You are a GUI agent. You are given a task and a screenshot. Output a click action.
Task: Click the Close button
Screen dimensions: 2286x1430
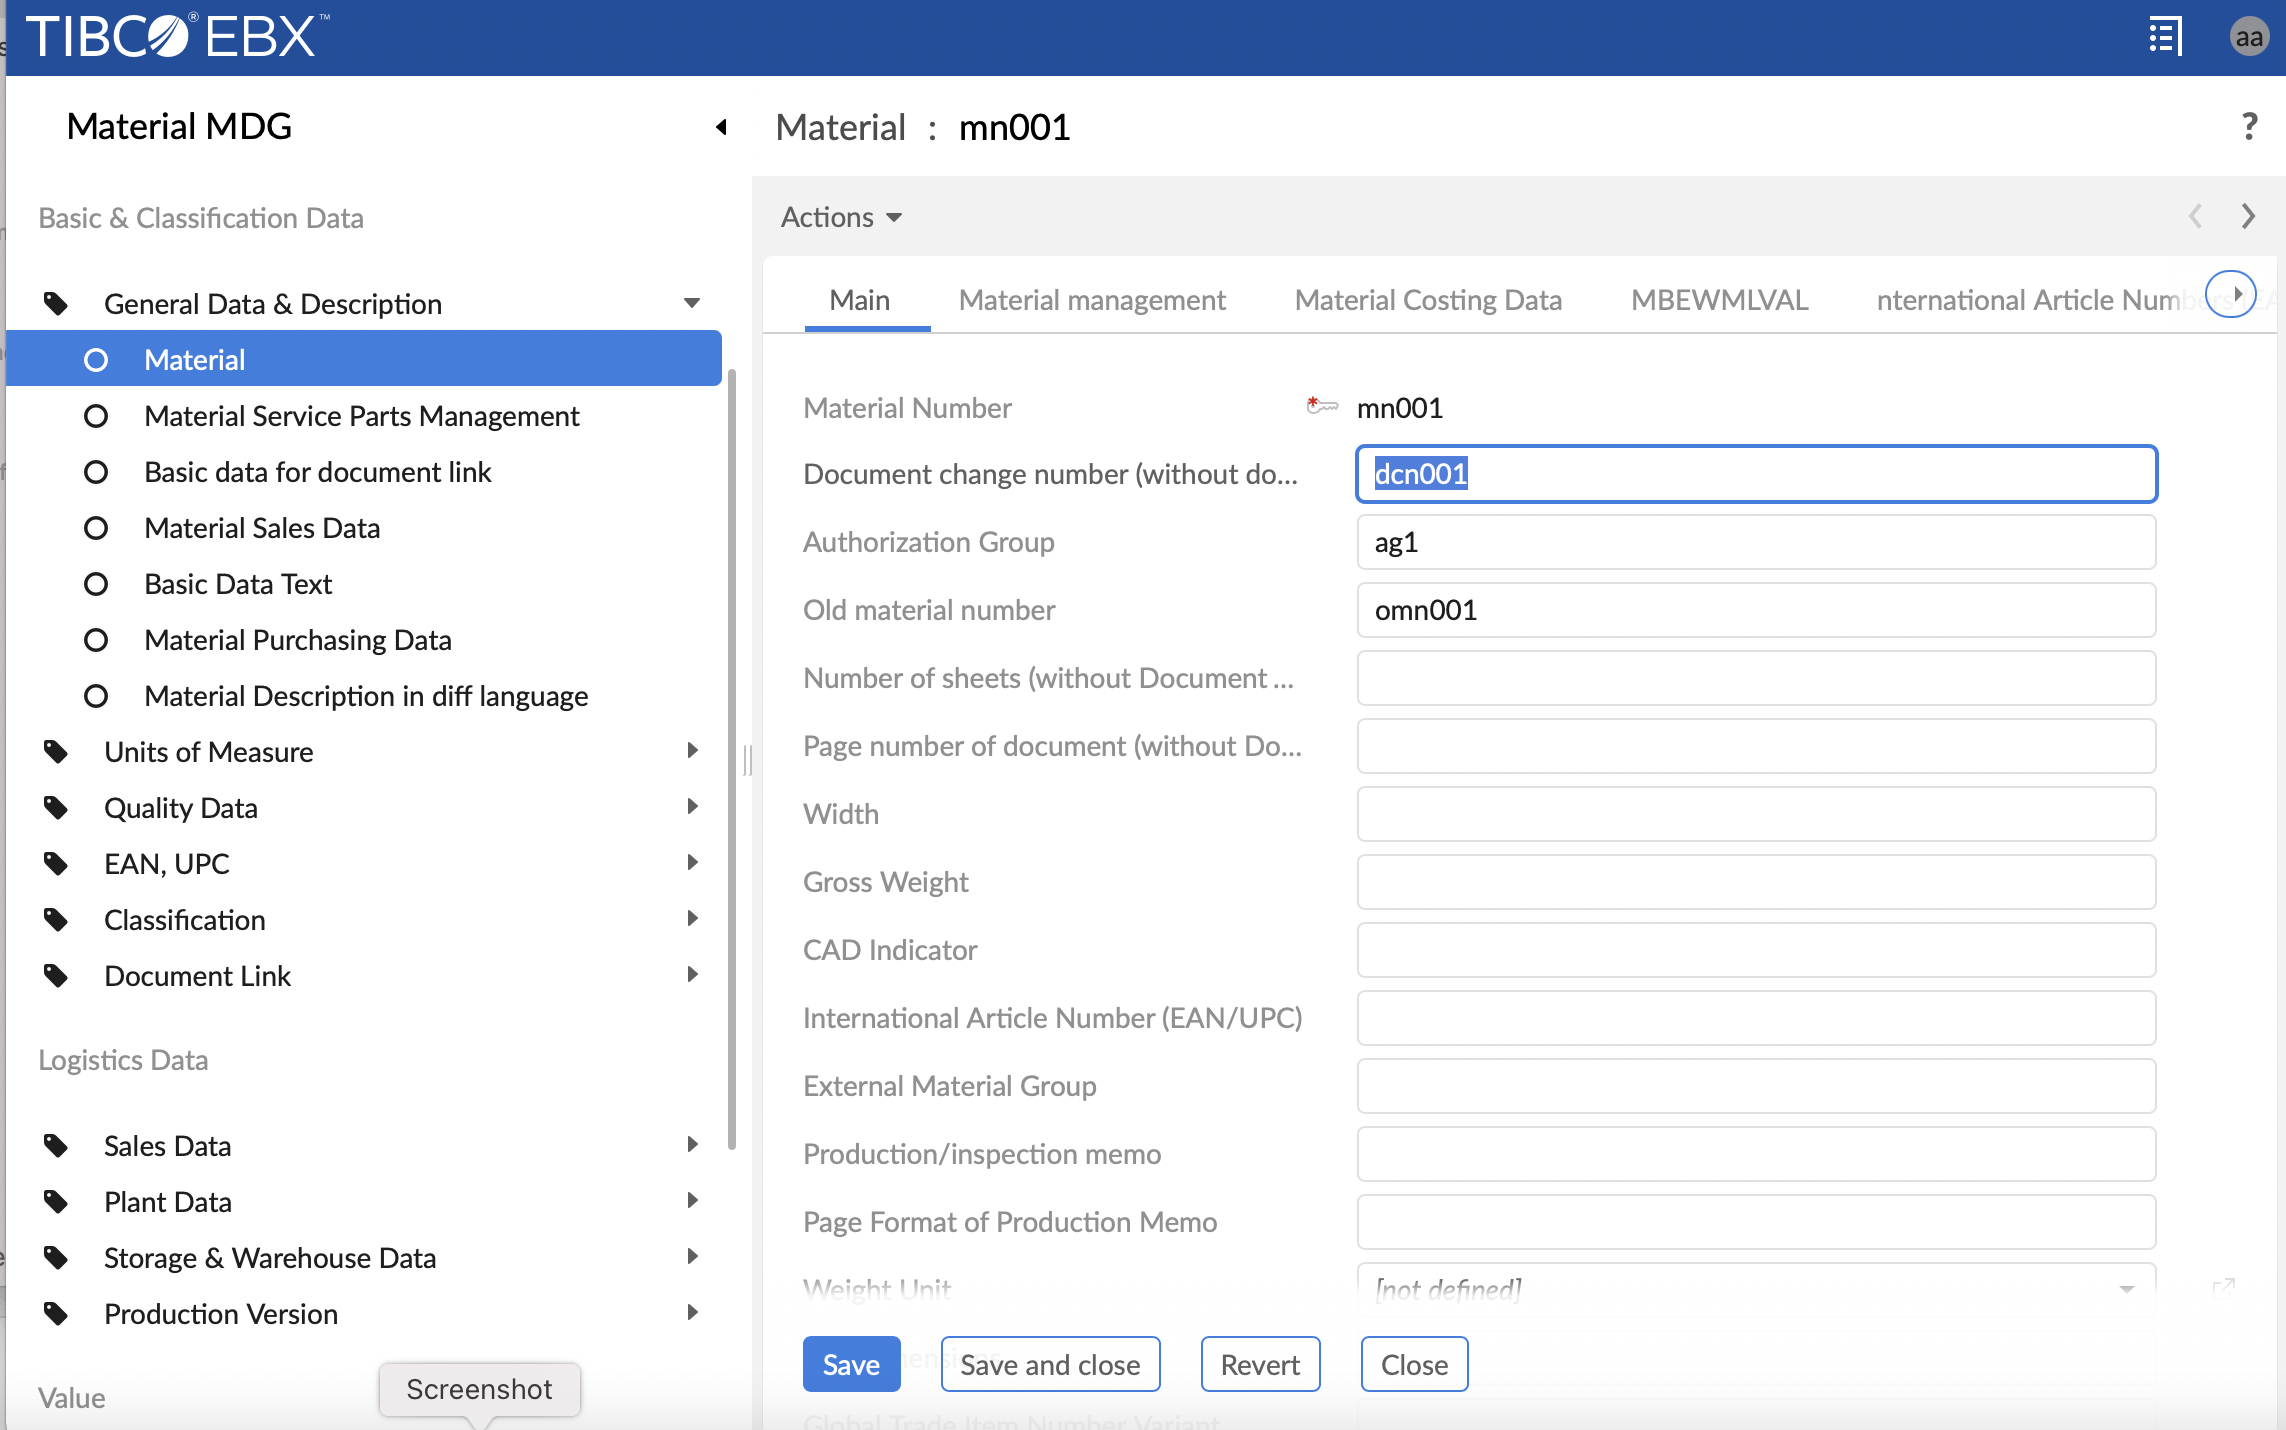(1414, 1364)
